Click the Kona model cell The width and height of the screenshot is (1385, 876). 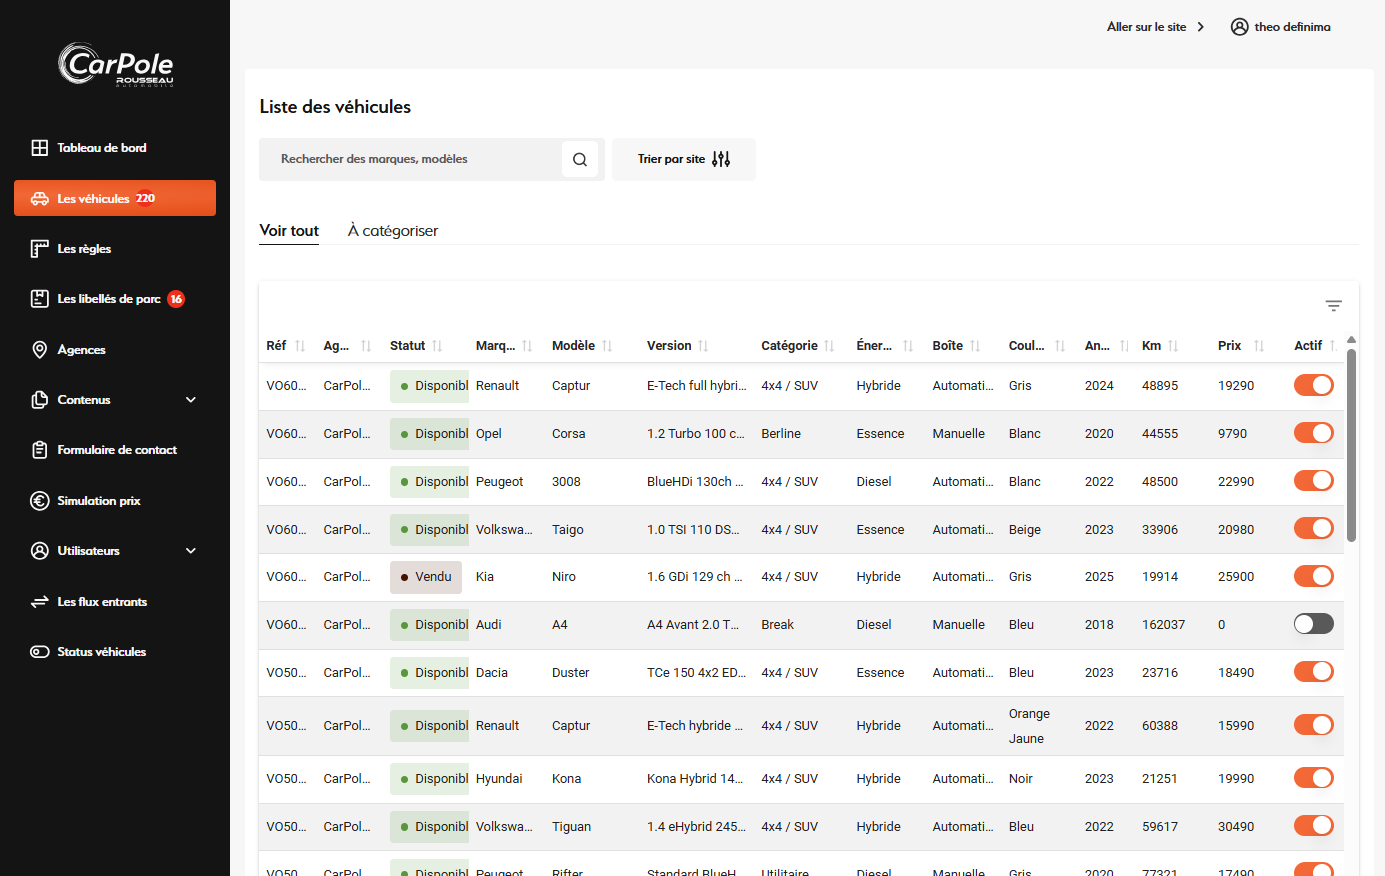point(567,779)
